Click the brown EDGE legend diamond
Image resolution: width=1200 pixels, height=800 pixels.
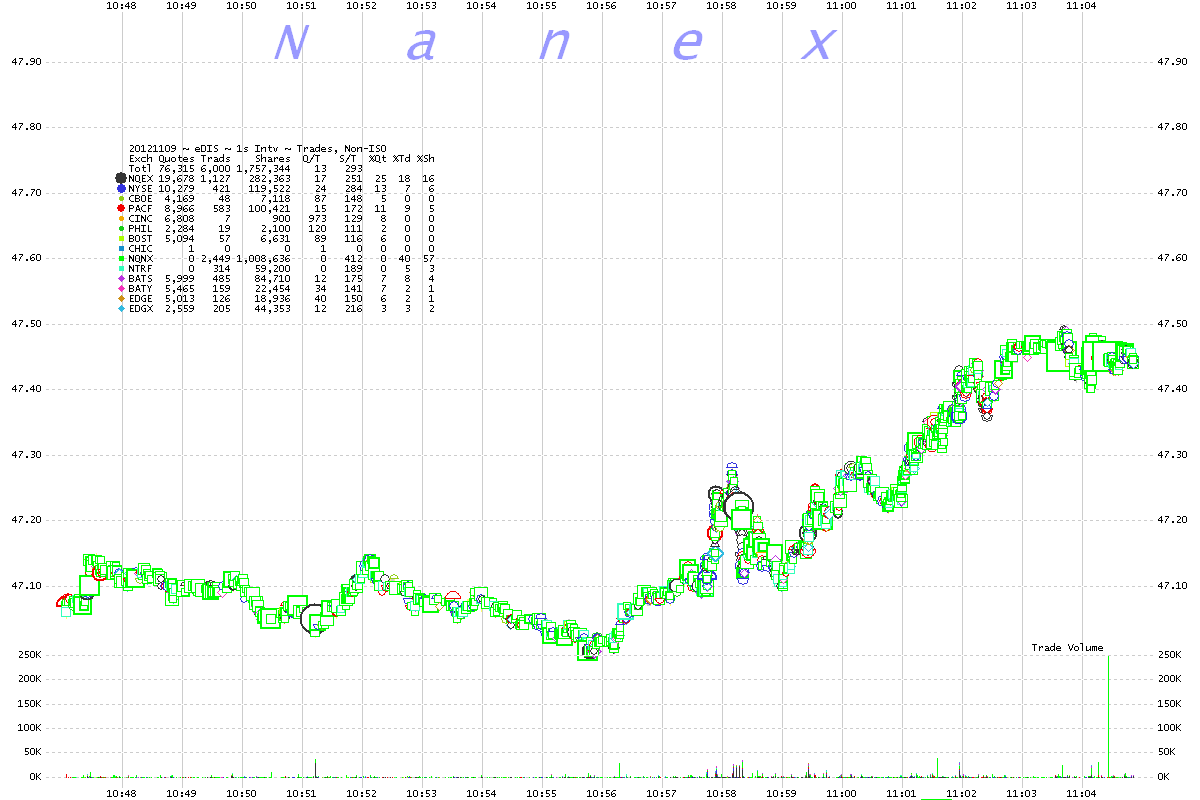pos(120,298)
